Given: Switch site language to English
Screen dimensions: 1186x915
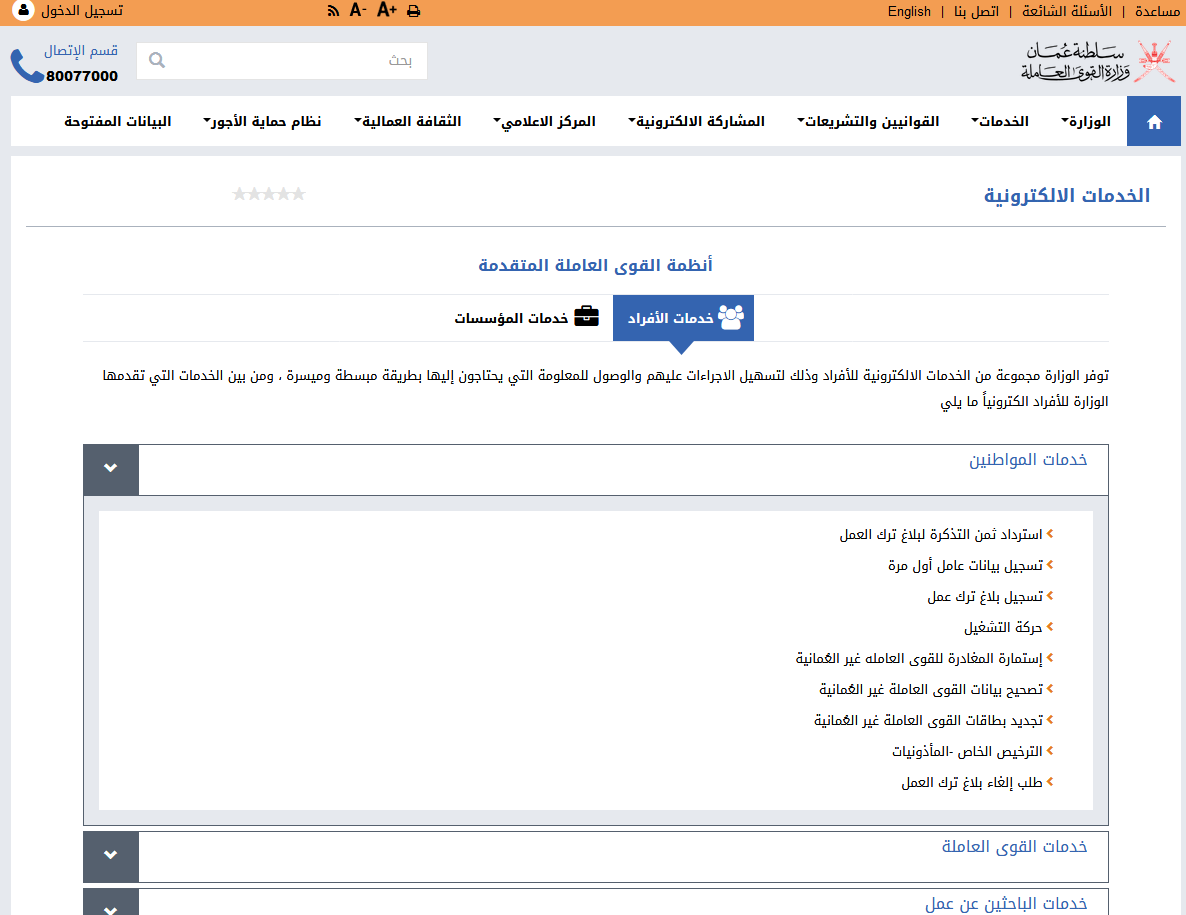Looking at the screenshot, I should click(909, 11).
